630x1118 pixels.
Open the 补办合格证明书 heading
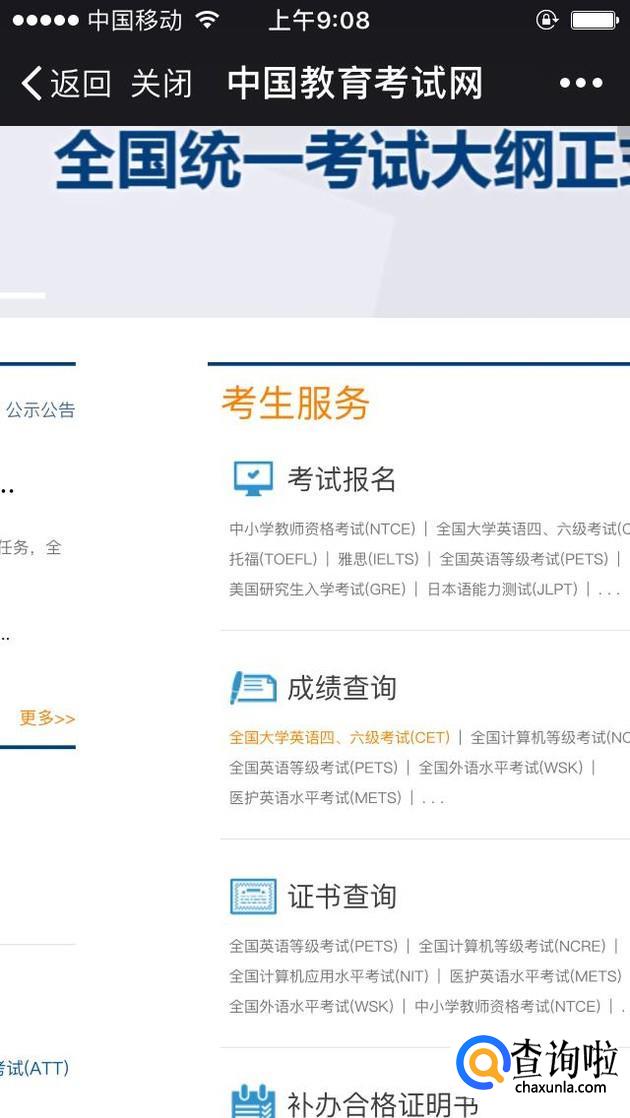[383, 1104]
